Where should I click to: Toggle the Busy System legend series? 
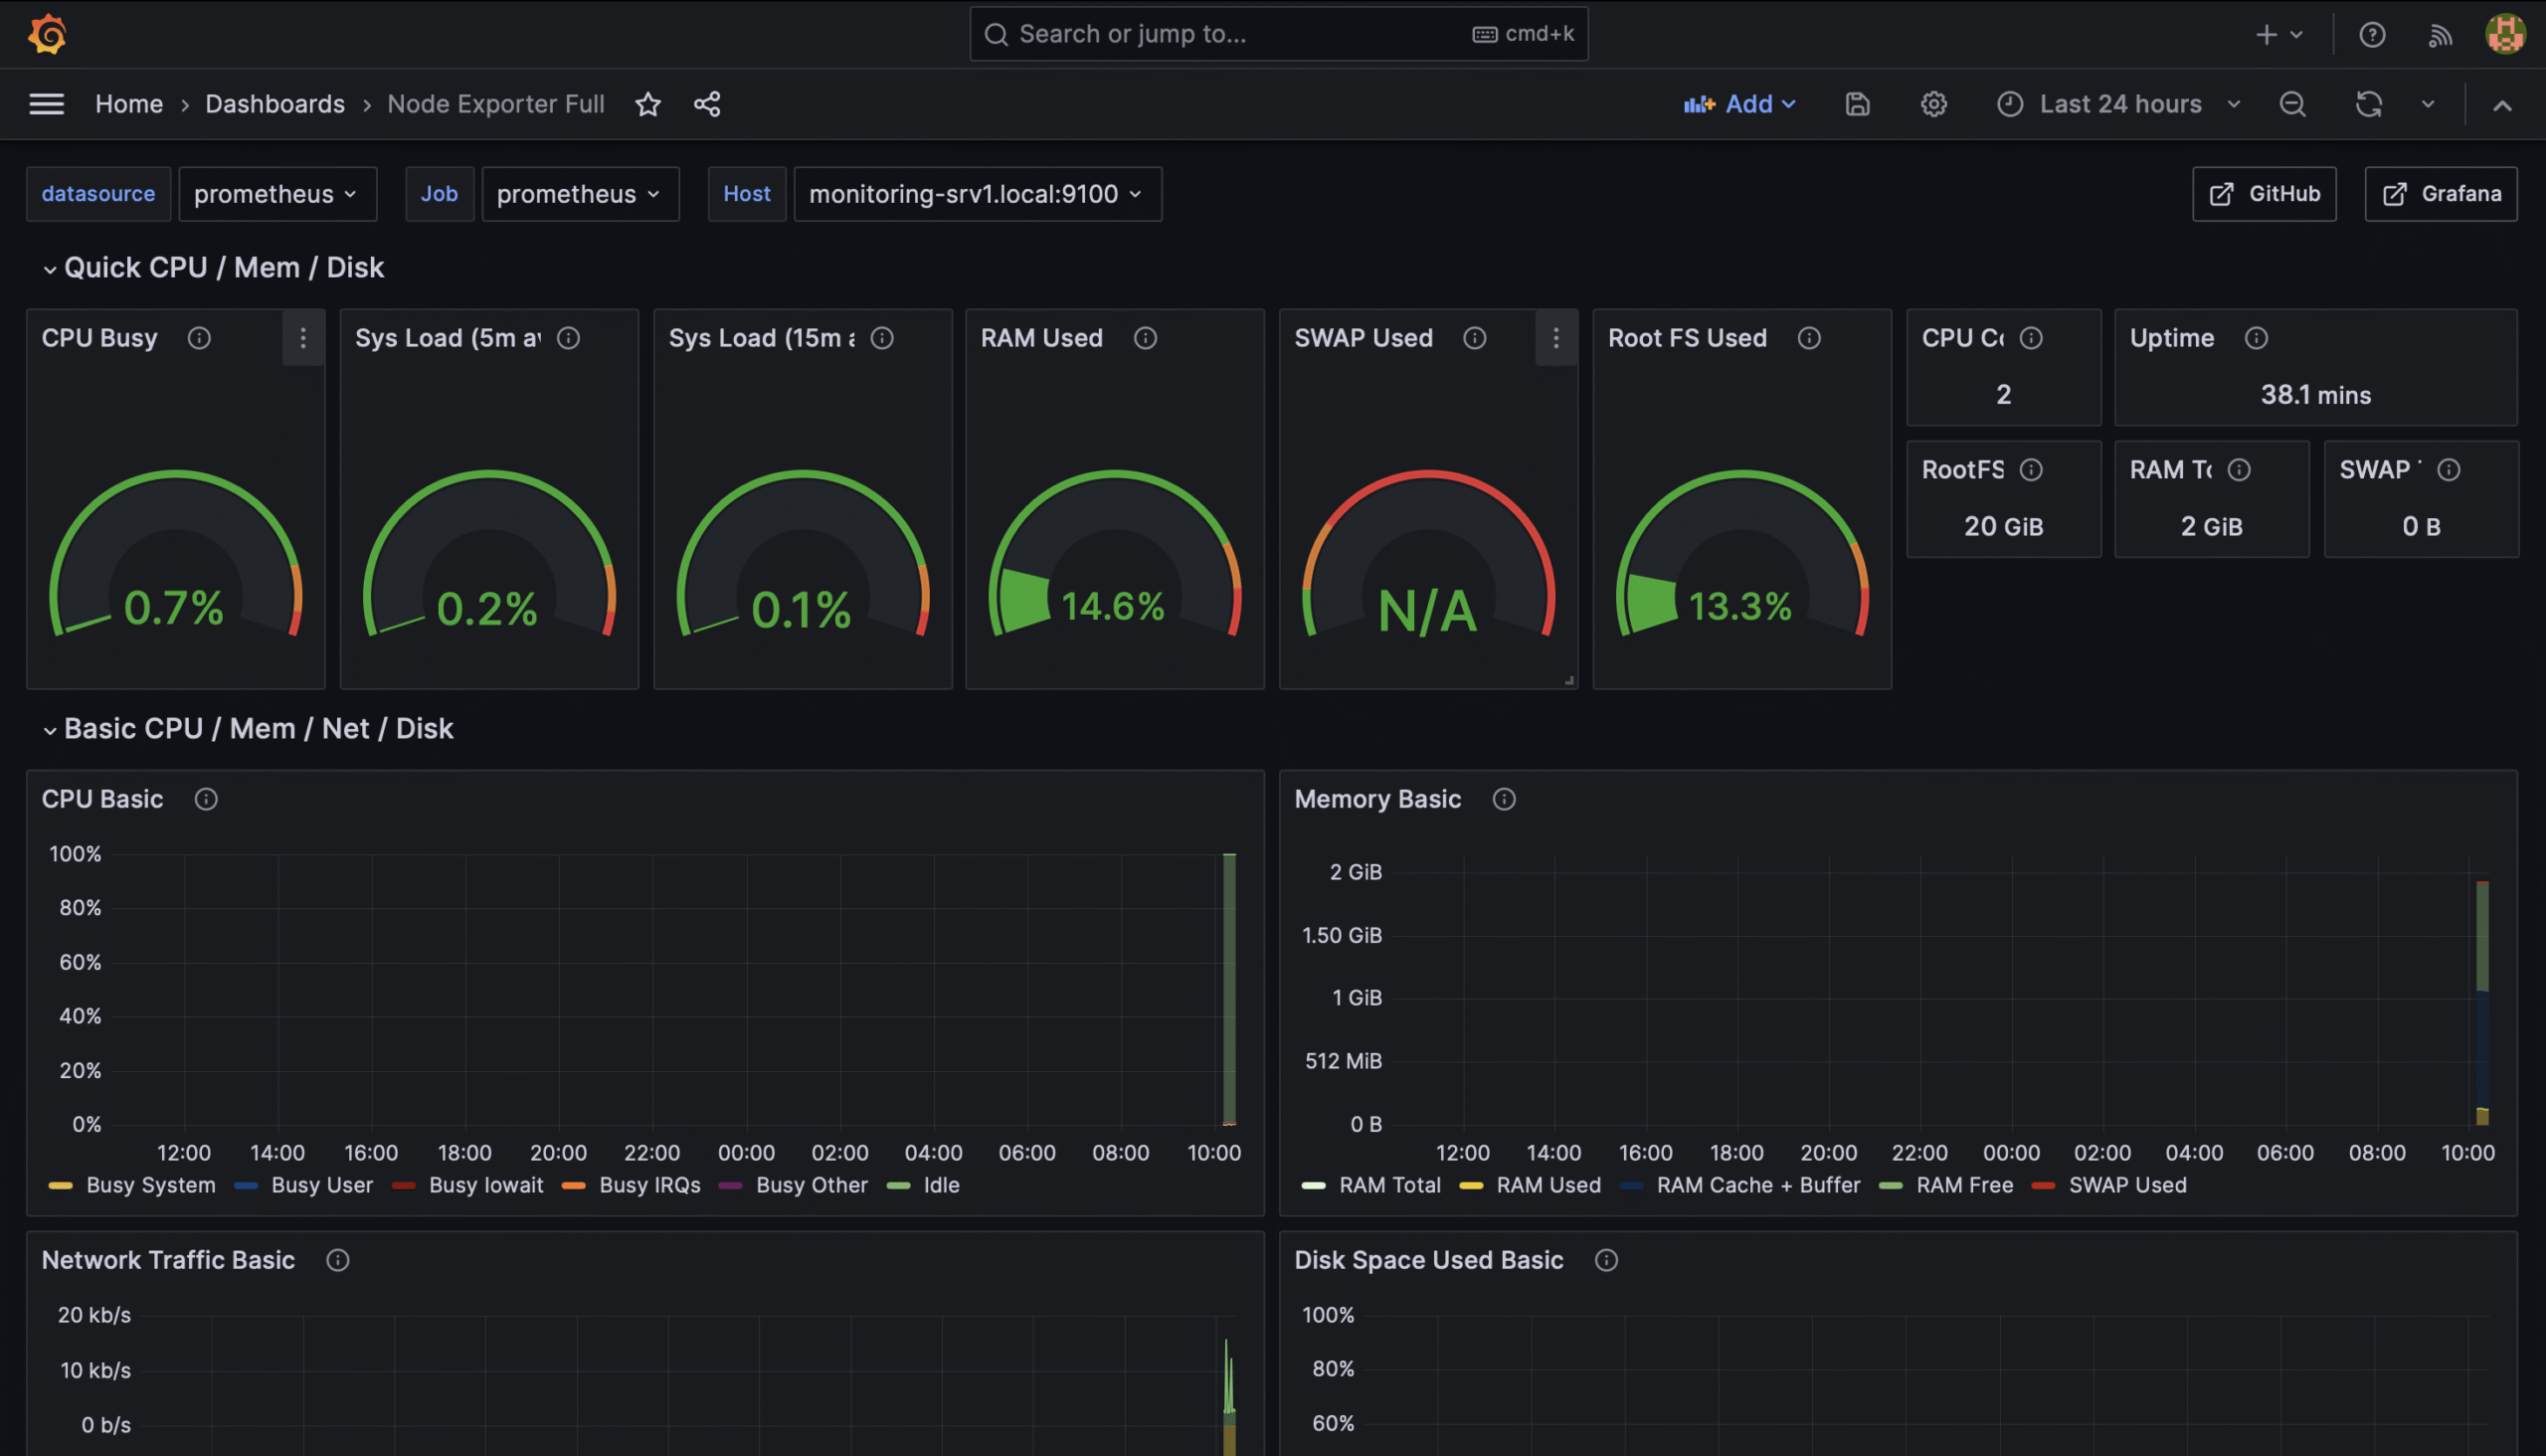click(150, 1185)
